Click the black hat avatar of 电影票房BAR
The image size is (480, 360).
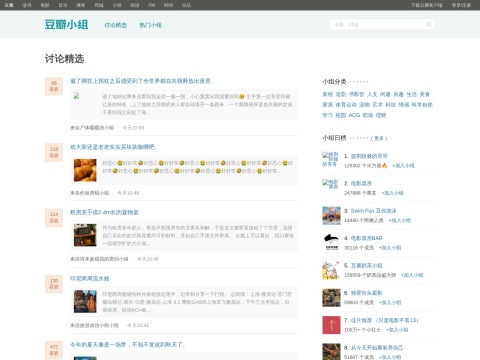(331, 243)
